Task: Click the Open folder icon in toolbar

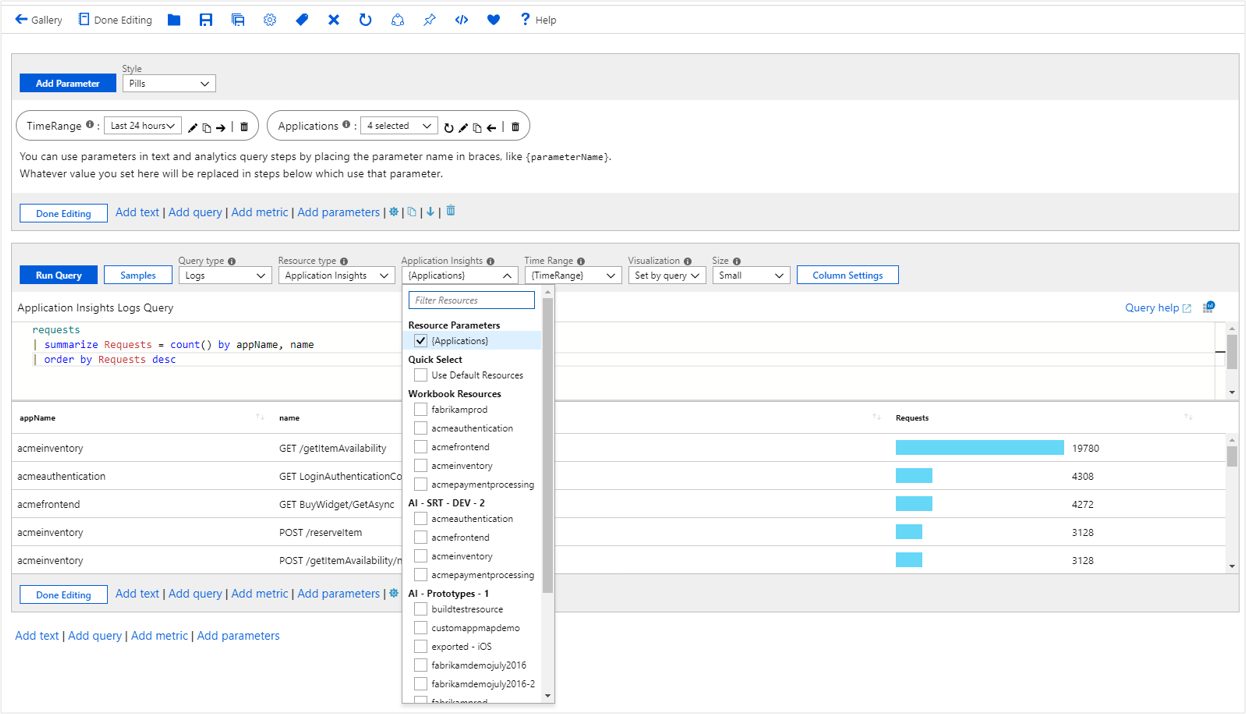Action: pos(174,20)
